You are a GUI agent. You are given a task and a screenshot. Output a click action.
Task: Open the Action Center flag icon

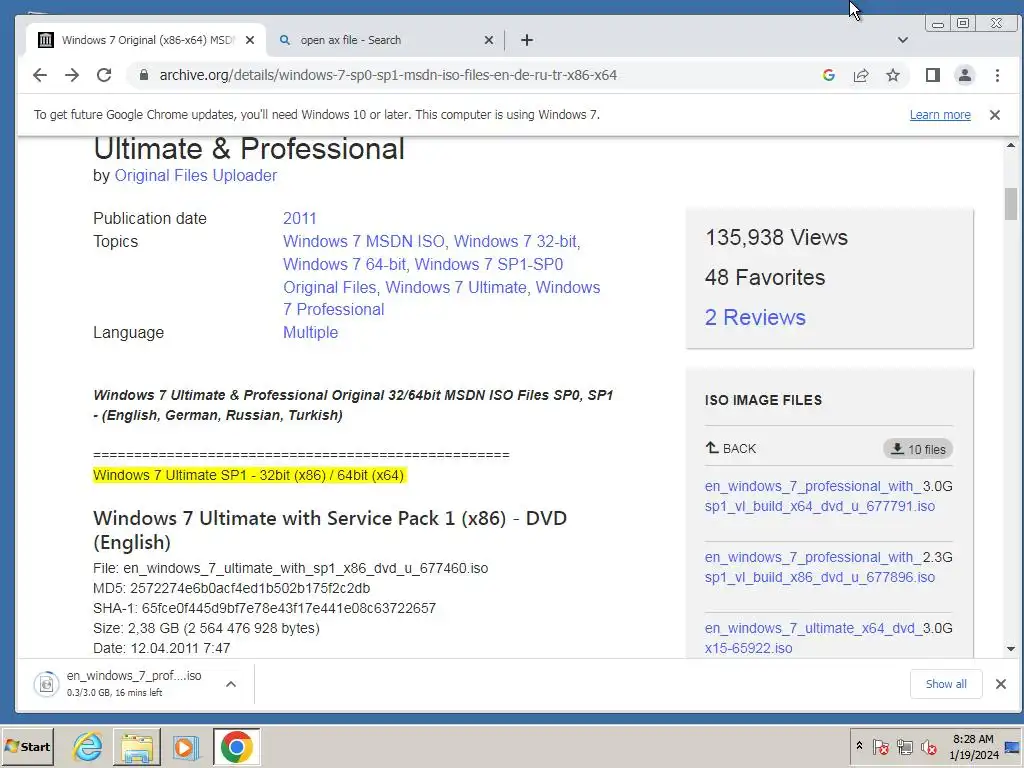click(880, 746)
